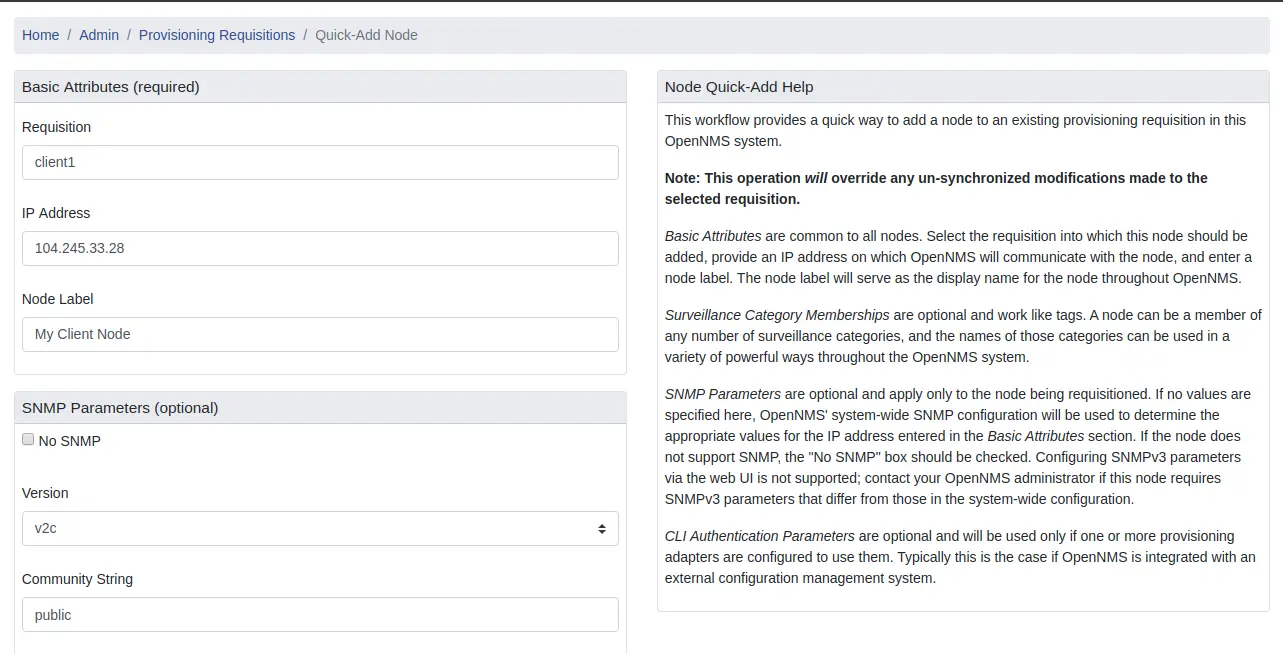Viewport: 1283px width, 654px height.
Task: Open the SNMP Version dropdown
Action: pos(320,528)
